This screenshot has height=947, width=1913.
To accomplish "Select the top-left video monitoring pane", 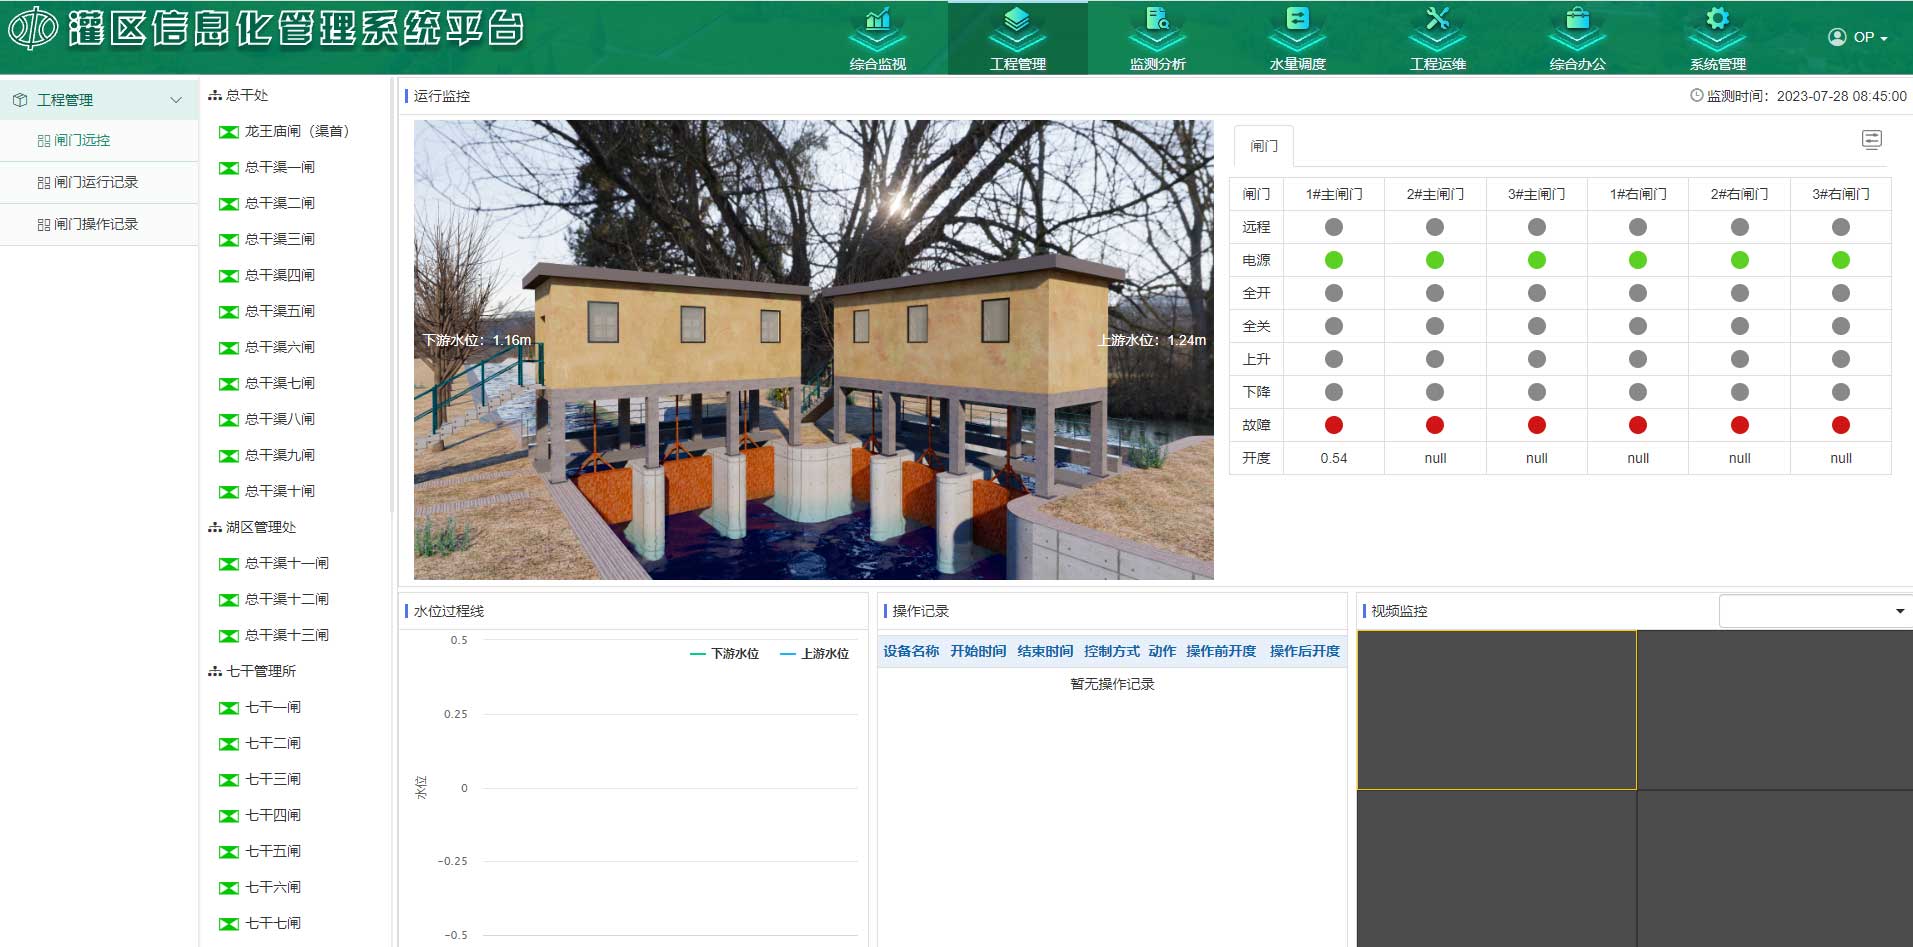I will [1496, 710].
